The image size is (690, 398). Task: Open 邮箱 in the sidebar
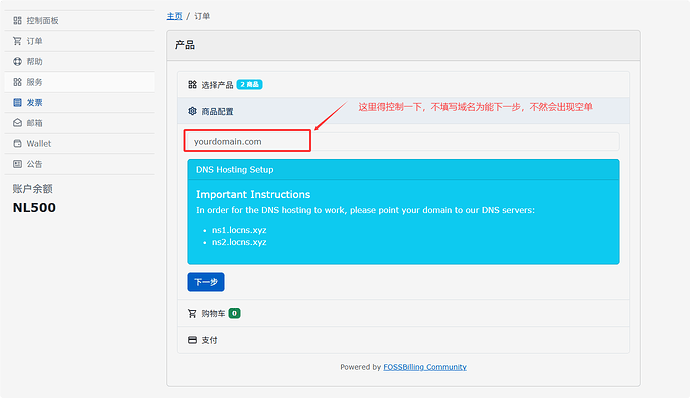click(x=80, y=123)
